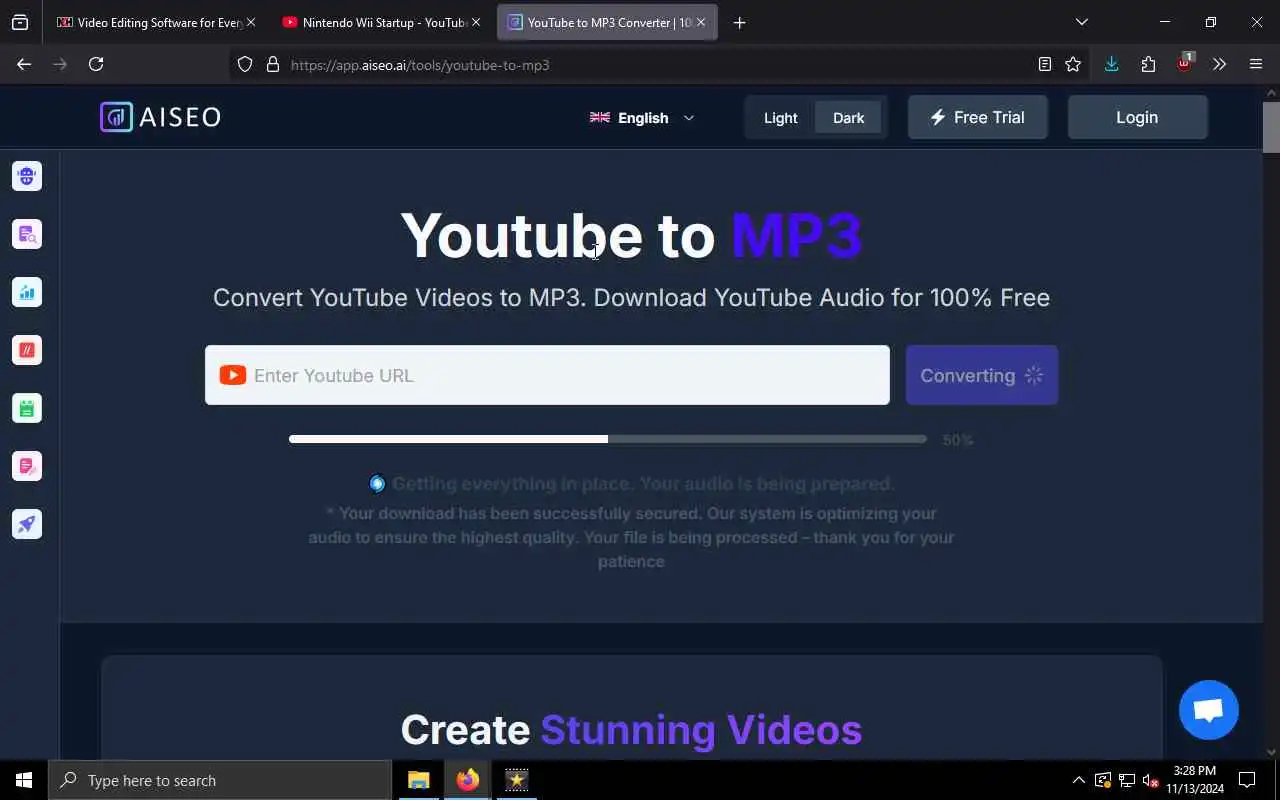This screenshot has width=1280, height=800.
Task: Click the Windows taskbar search box
Action: point(220,780)
